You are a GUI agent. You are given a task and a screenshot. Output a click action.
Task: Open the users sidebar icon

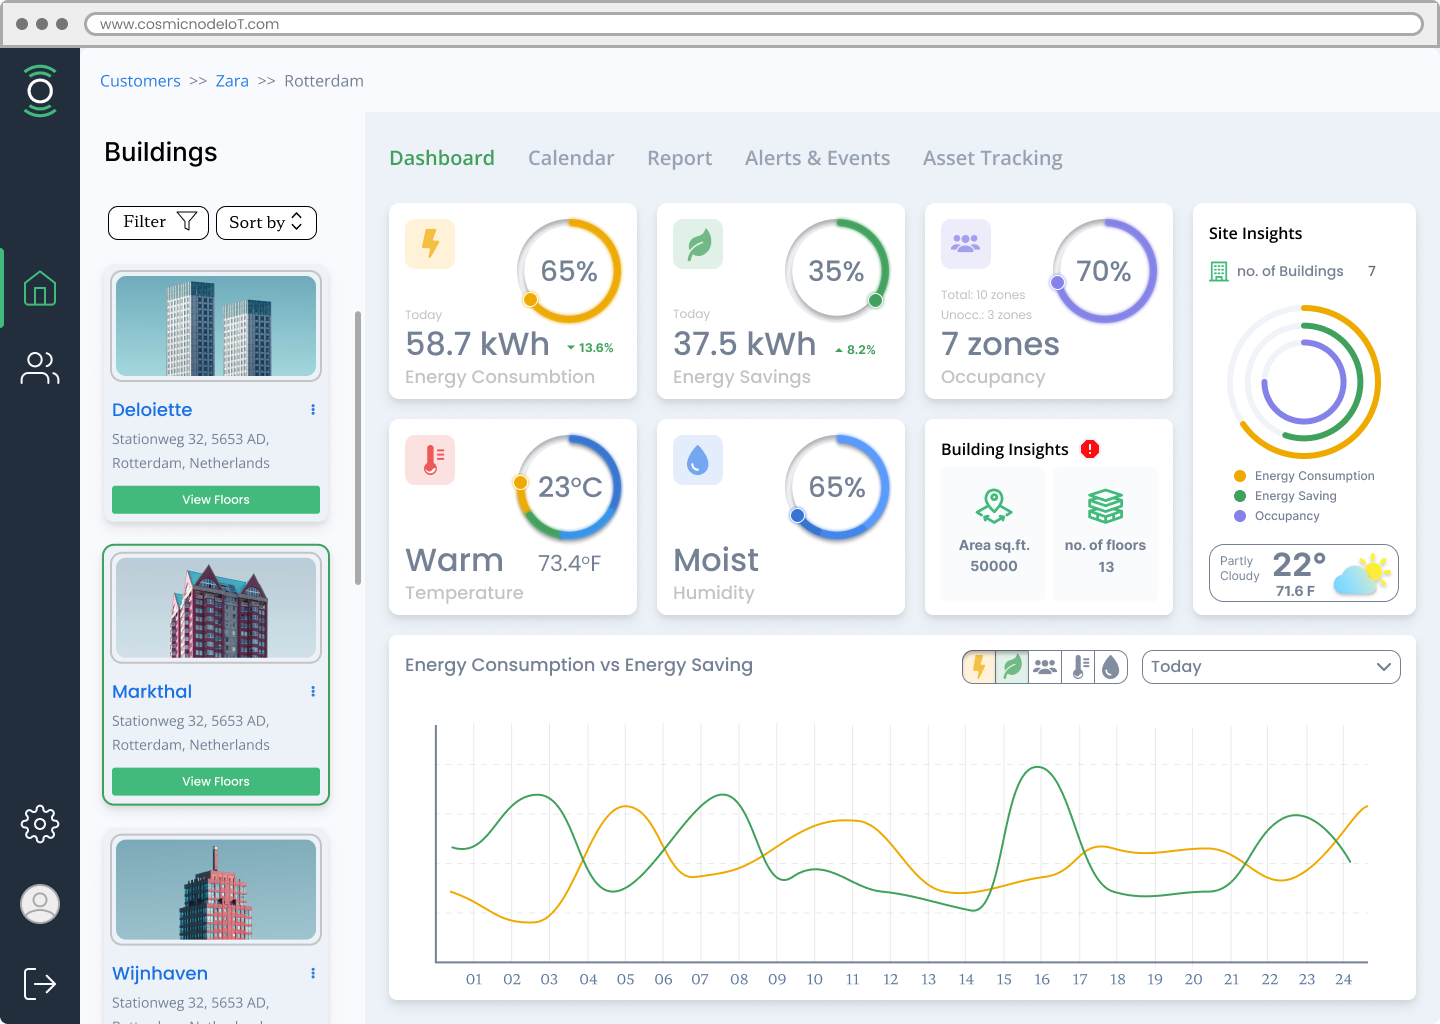click(x=40, y=368)
